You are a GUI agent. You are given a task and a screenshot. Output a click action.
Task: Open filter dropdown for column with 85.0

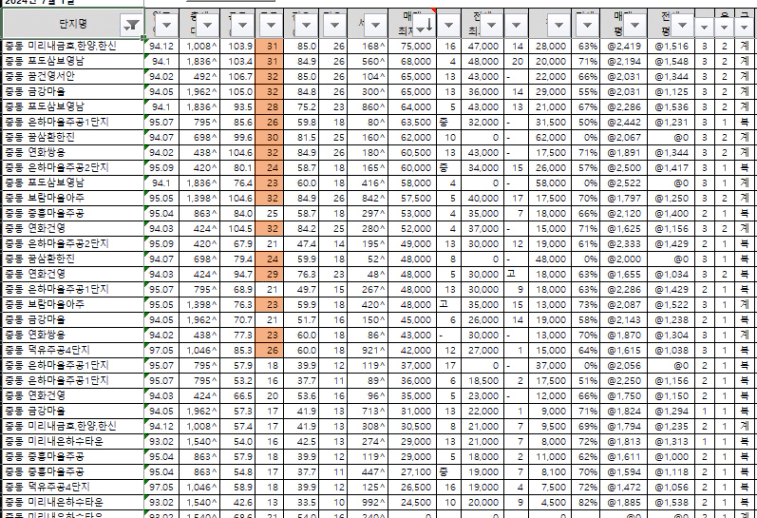(306, 25)
